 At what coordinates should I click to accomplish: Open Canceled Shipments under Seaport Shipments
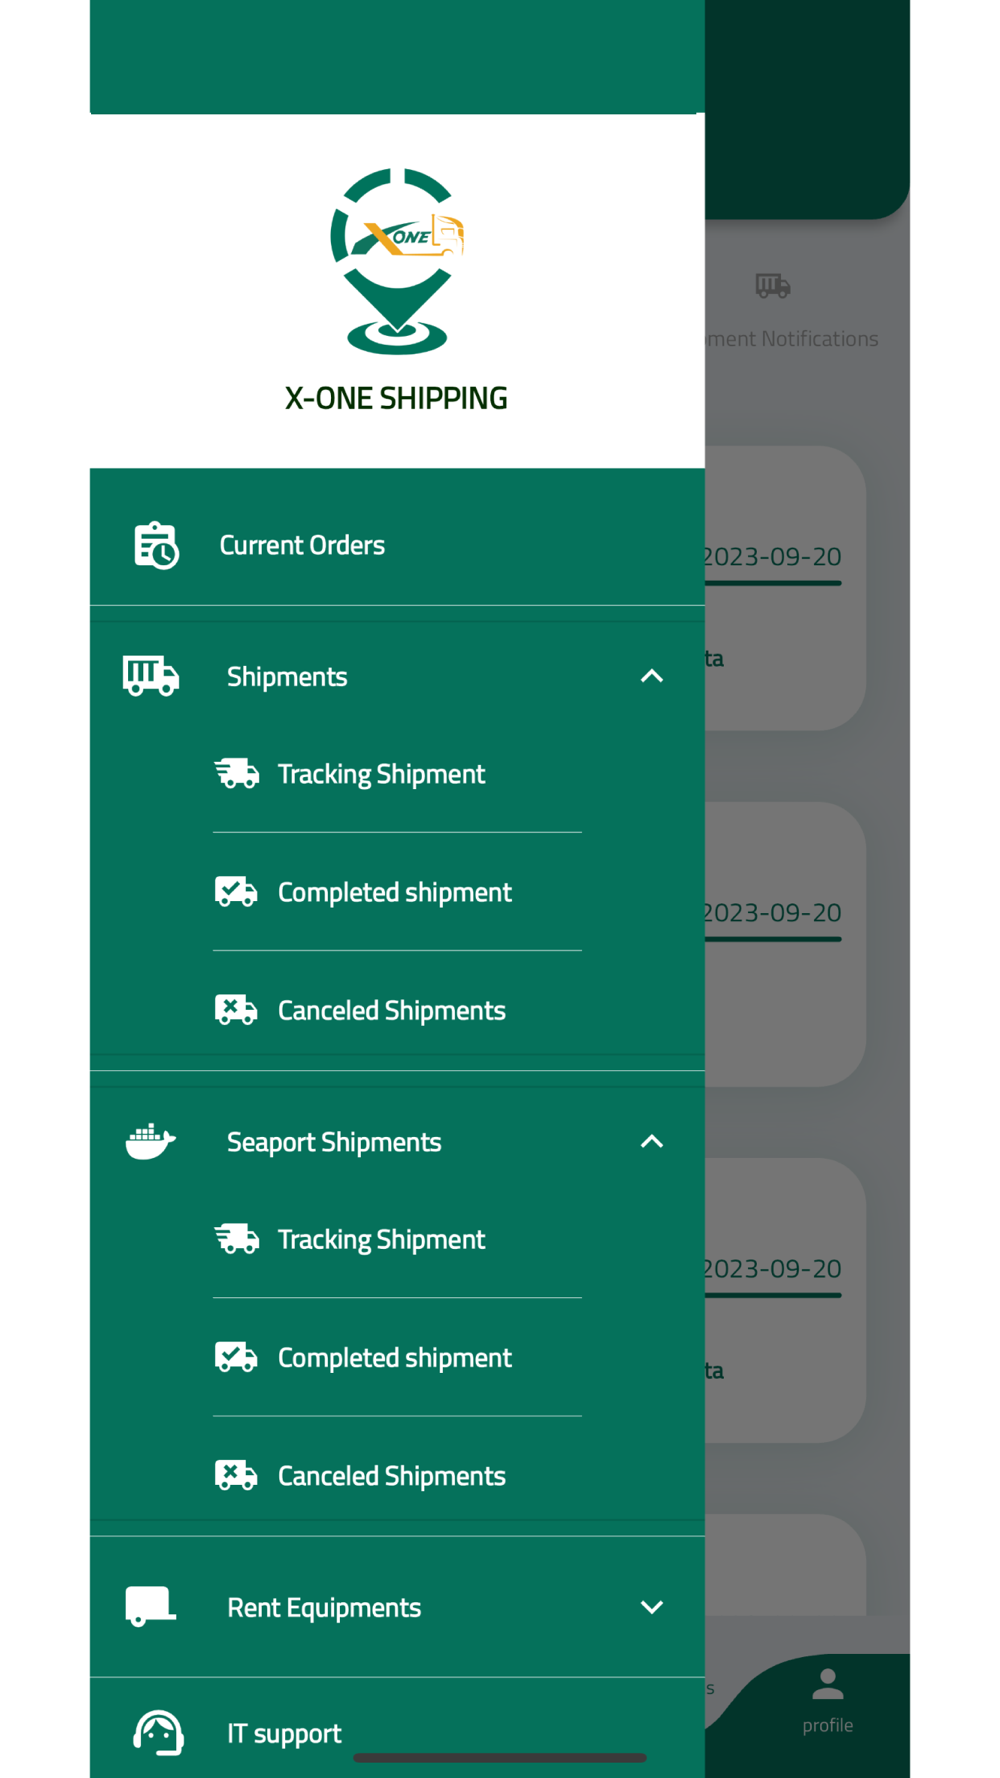[392, 1475]
